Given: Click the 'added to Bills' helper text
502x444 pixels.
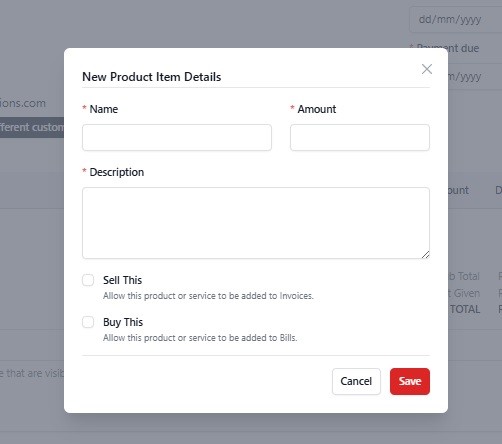Looking at the screenshot, I should 200,338.
